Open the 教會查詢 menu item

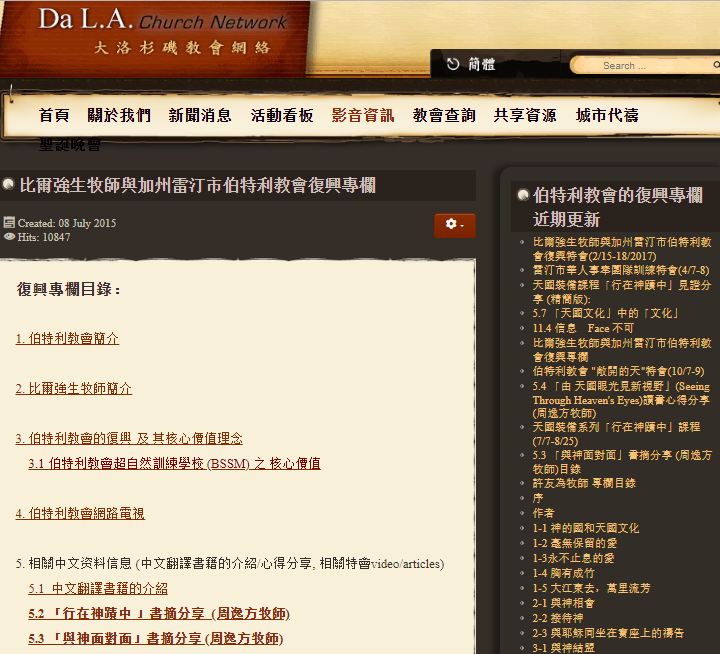(444, 115)
